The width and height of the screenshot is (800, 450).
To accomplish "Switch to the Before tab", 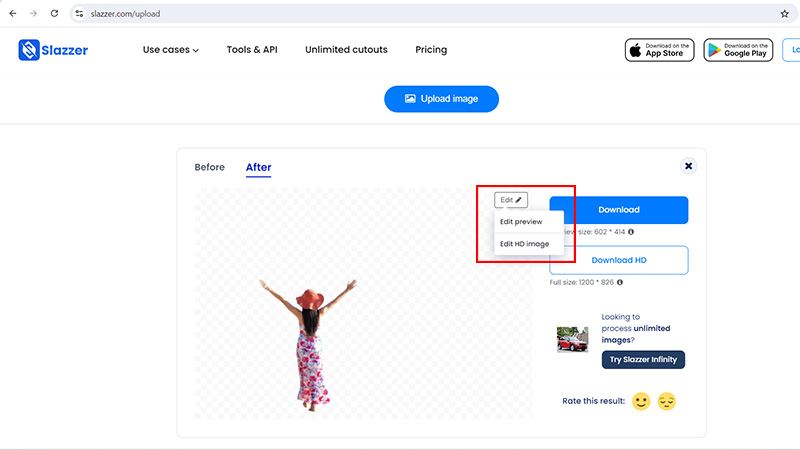I will pos(209,167).
